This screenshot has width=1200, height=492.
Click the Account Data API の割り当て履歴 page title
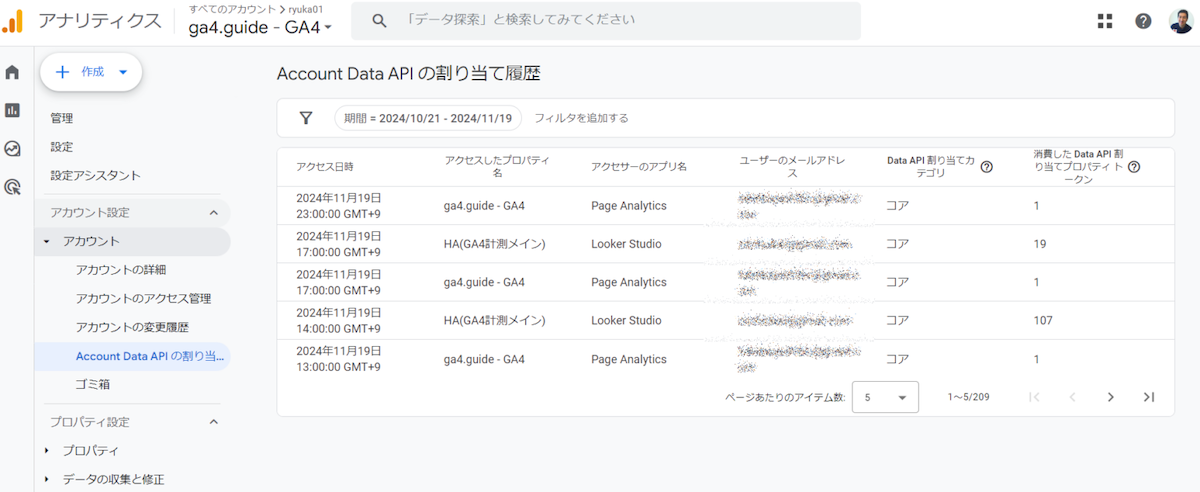pos(408,73)
